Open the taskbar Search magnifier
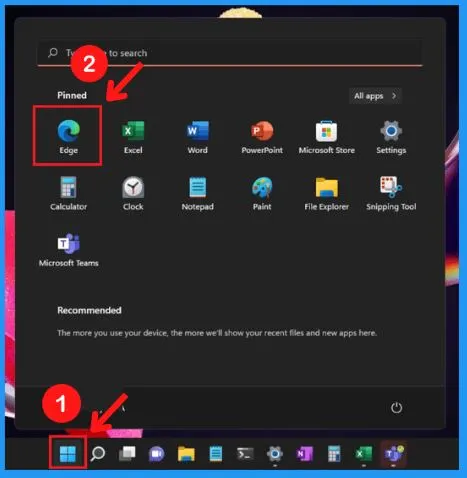The width and height of the screenshot is (467, 478). [98, 454]
